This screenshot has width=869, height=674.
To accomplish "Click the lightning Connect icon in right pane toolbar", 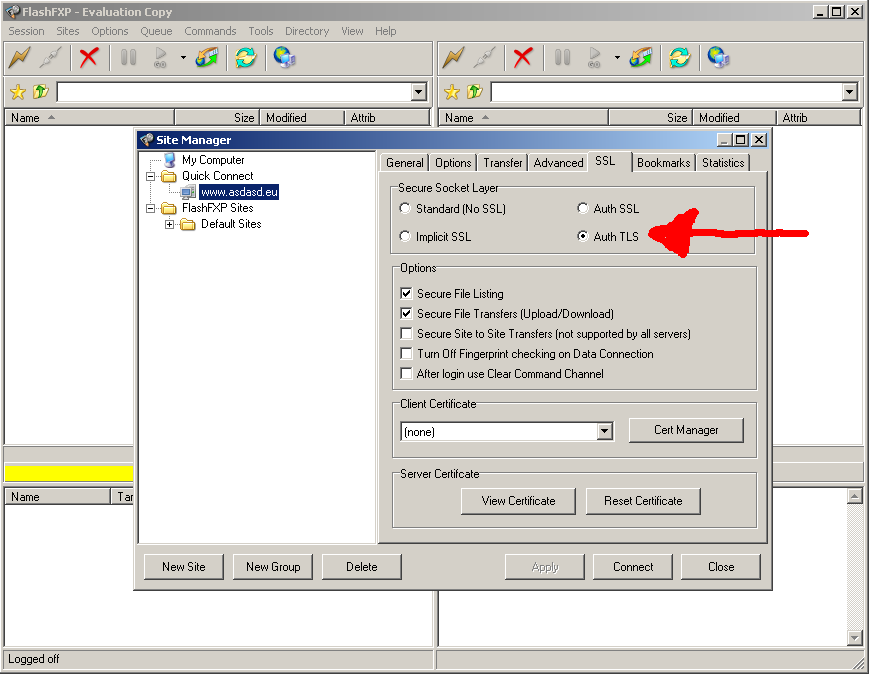I will tap(453, 57).
